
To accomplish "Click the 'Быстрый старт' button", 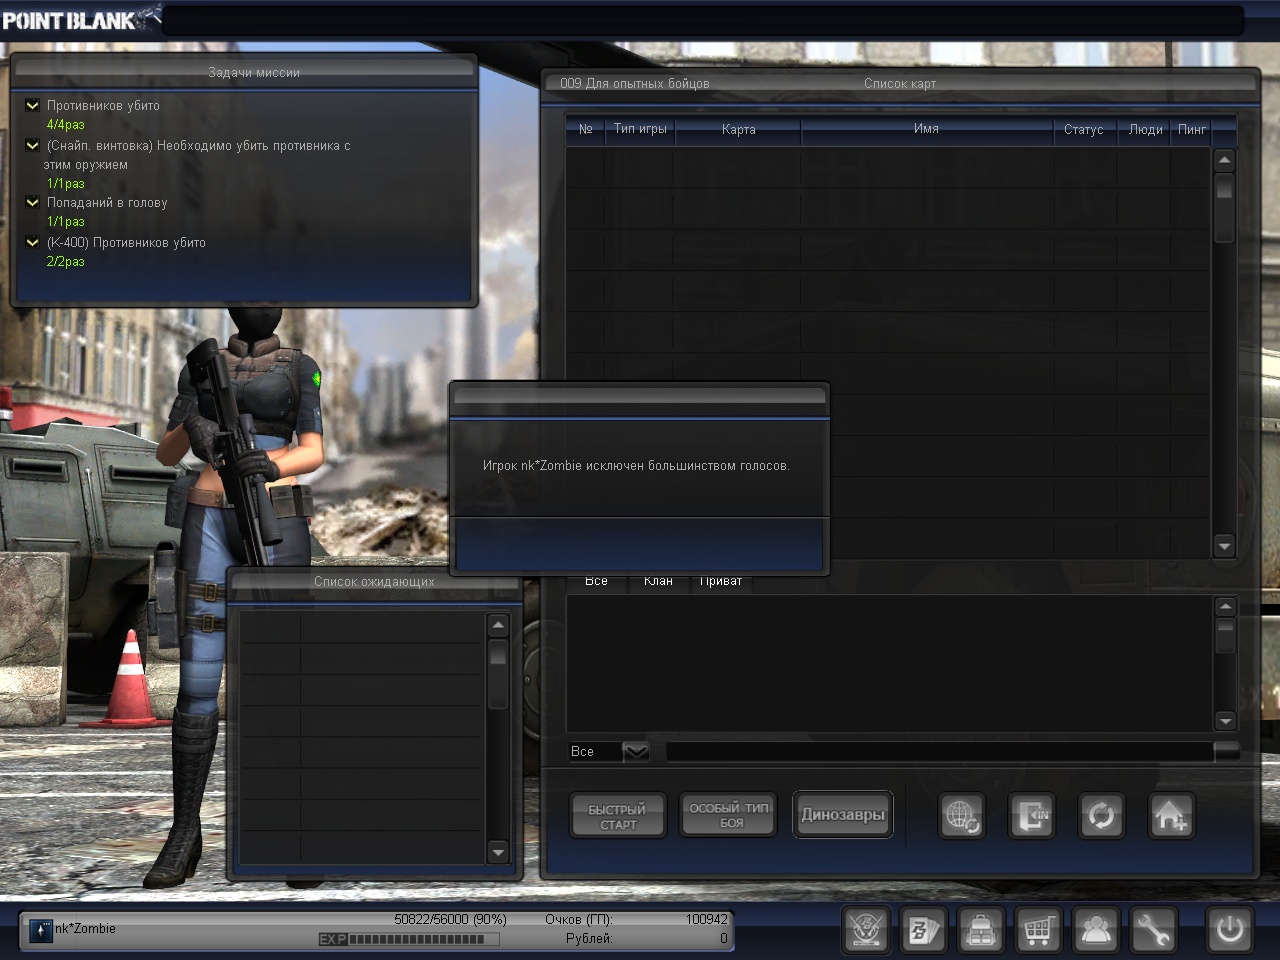I will 618,816.
